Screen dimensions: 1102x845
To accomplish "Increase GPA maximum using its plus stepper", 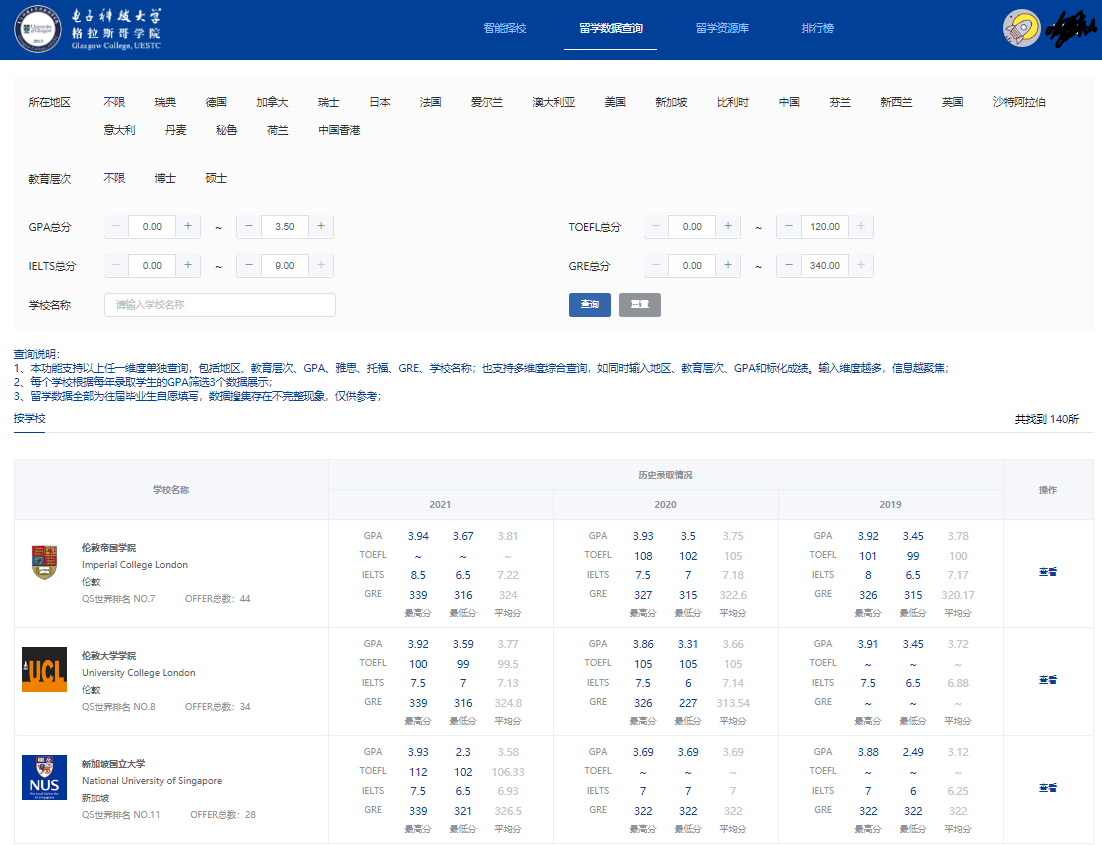I will (320, 226).
